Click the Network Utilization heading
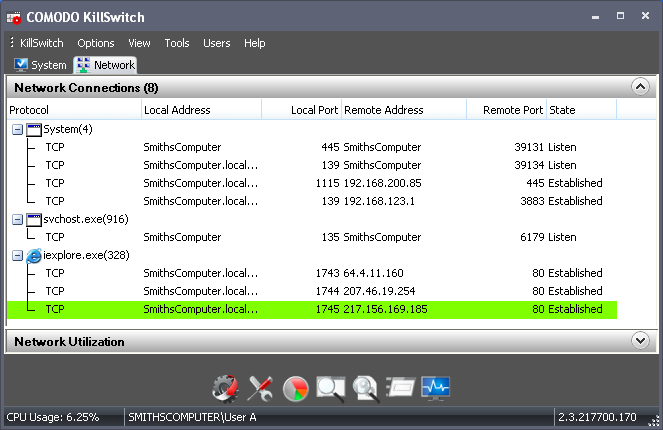 69,342
